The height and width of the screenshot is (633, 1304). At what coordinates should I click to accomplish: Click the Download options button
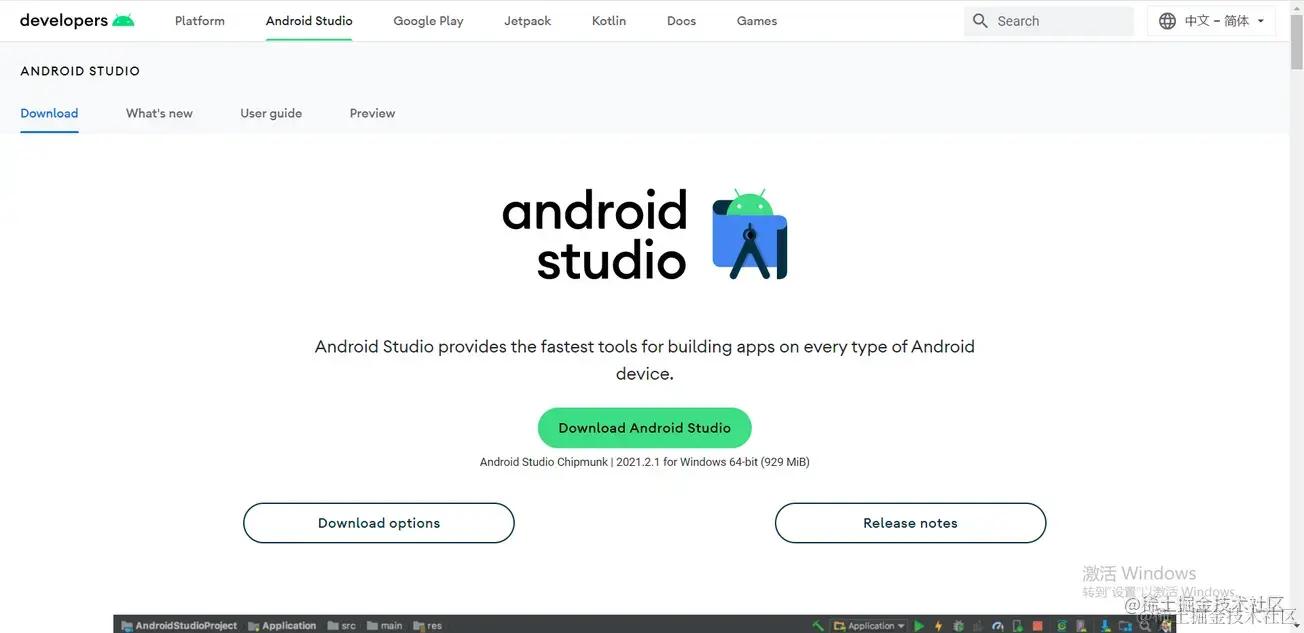(379, 523)
